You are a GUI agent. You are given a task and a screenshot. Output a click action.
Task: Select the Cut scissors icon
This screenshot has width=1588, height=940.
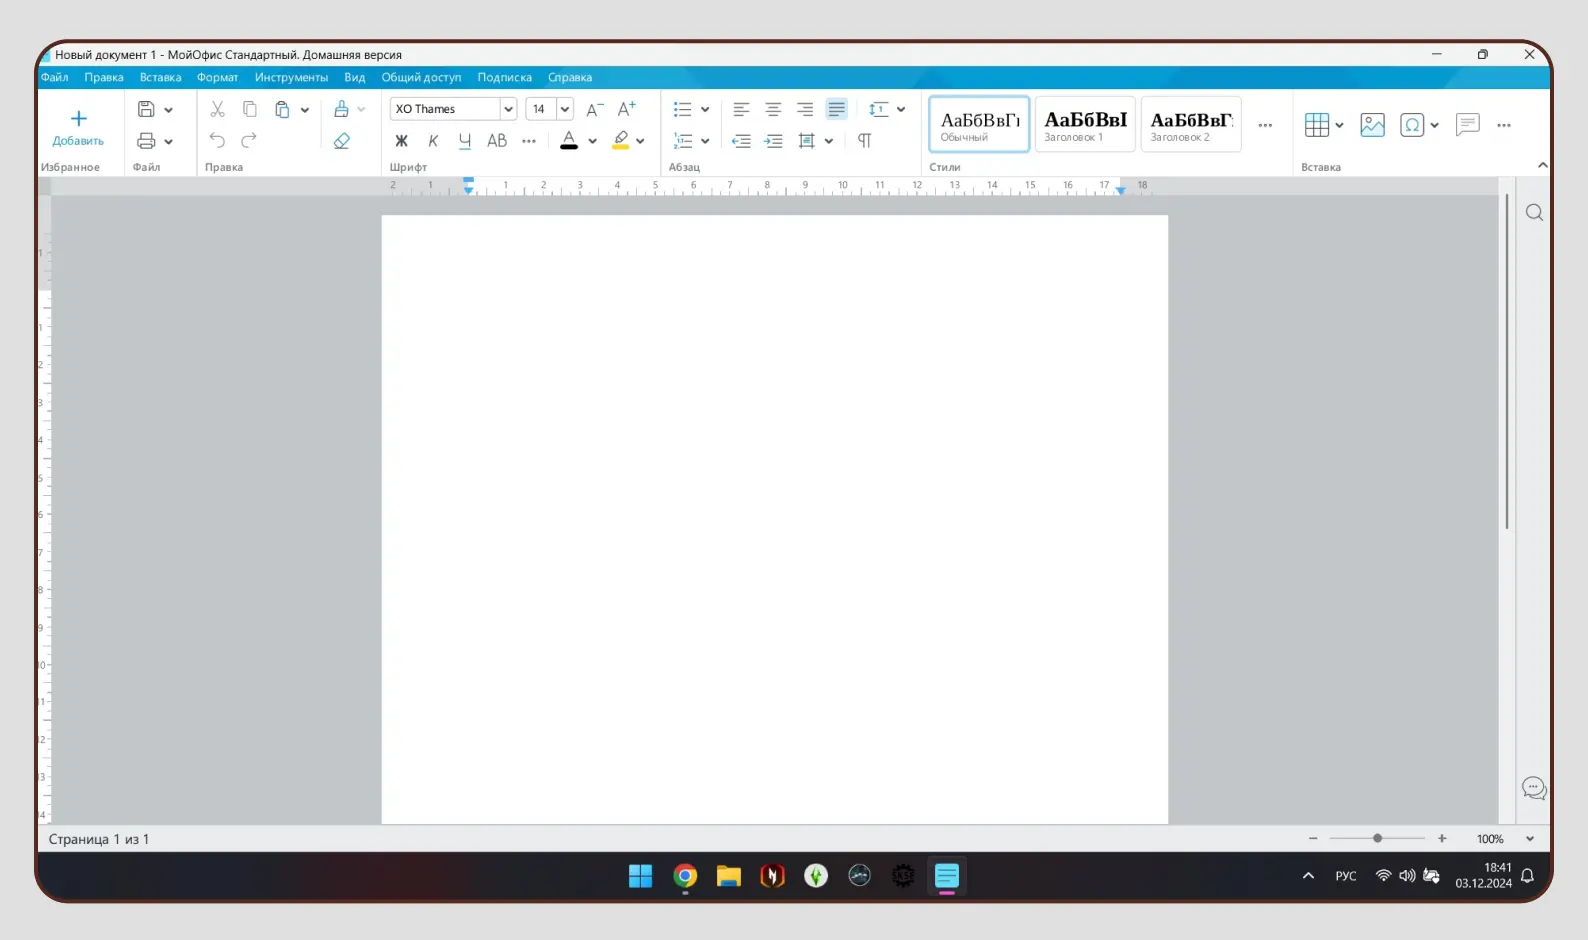[x=217, y=109]
